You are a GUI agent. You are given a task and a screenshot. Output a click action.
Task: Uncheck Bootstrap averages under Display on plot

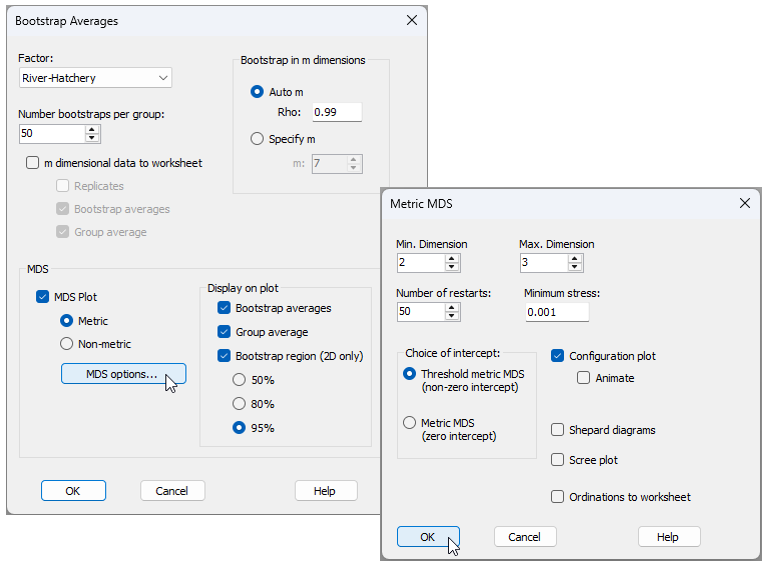(224, 308)
